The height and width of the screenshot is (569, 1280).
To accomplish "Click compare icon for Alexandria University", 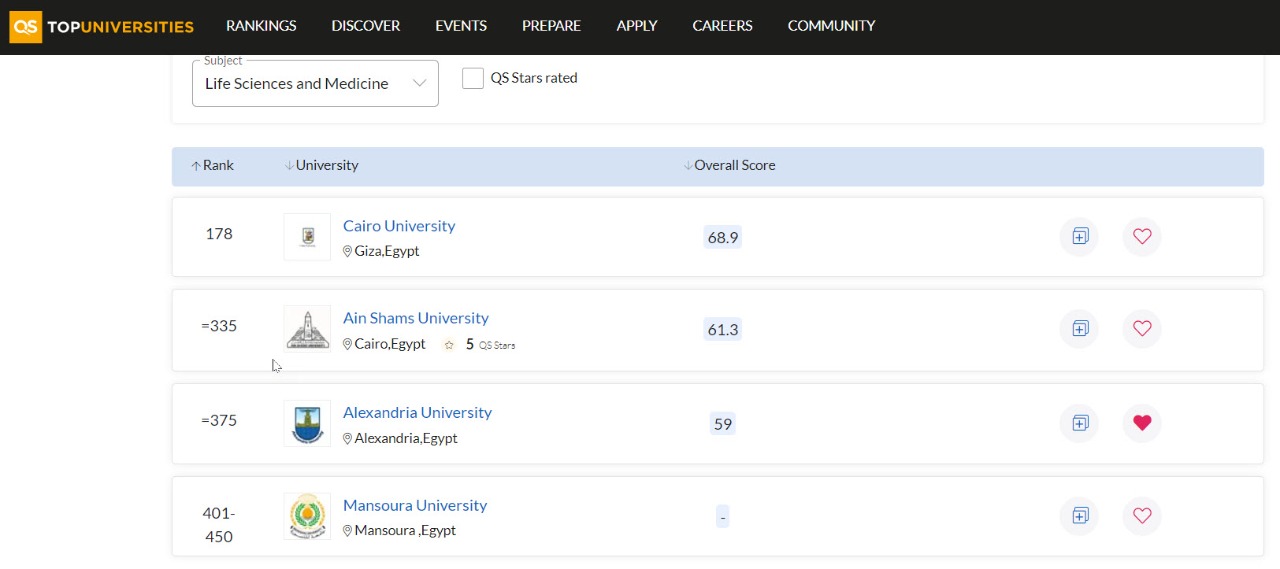I will (1080, 423).
